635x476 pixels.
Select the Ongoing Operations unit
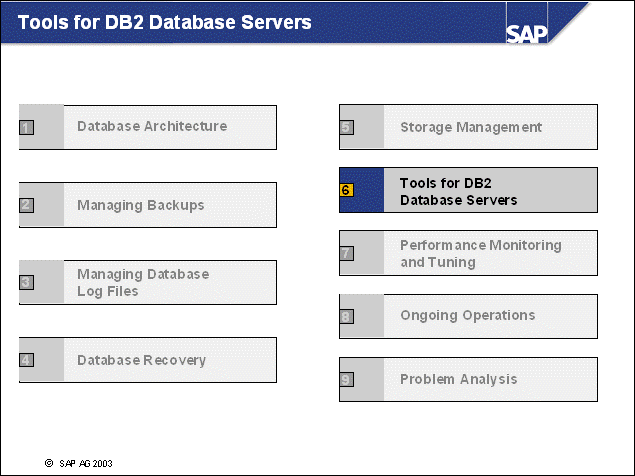click(468, 316)
